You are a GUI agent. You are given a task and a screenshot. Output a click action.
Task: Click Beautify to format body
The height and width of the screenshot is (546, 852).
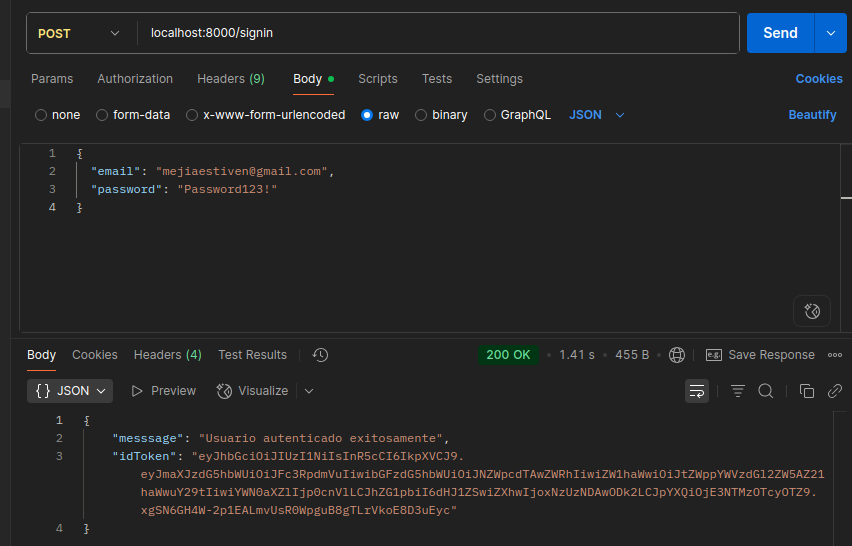point(812,115)
